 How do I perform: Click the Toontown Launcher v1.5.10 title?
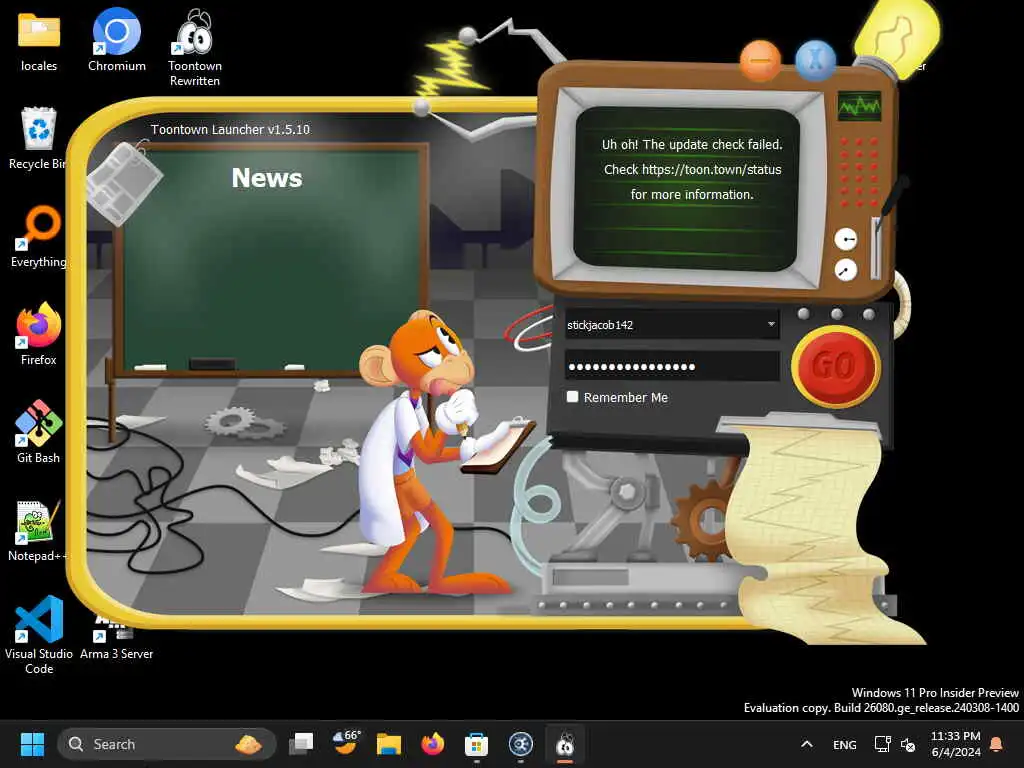pyautogui.click(x=231, y=129)
